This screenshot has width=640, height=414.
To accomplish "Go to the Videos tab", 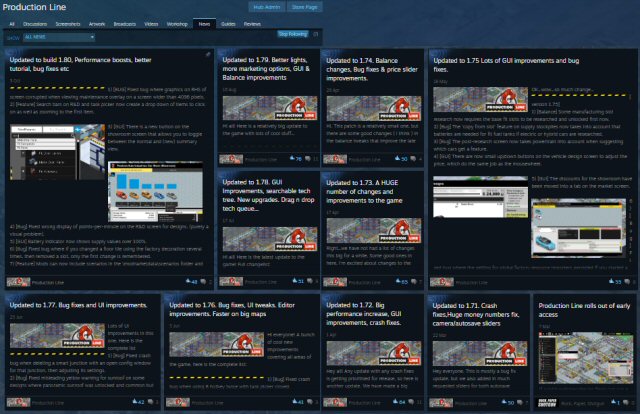I will pos(151,24).
